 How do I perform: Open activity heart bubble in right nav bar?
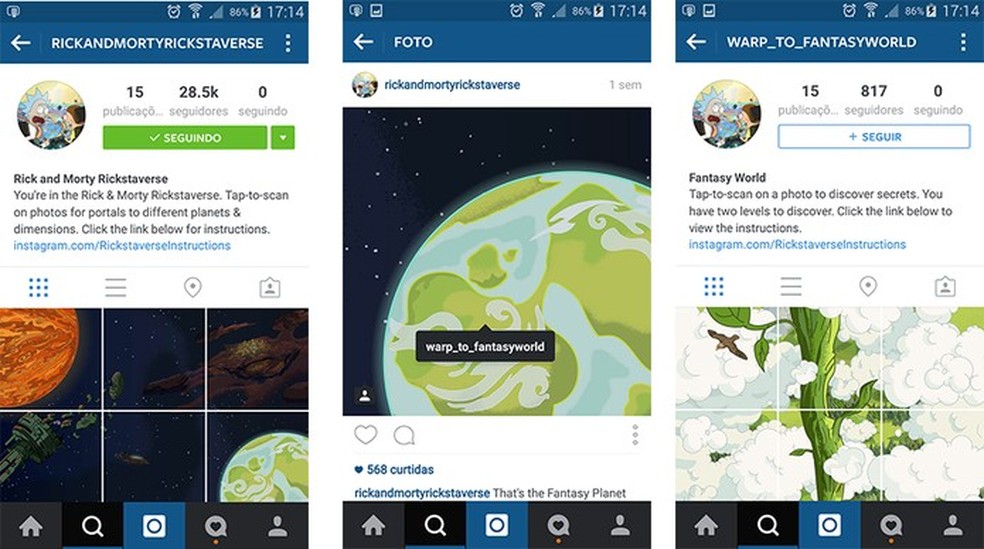pyautogui.click(x=890, y=525)
